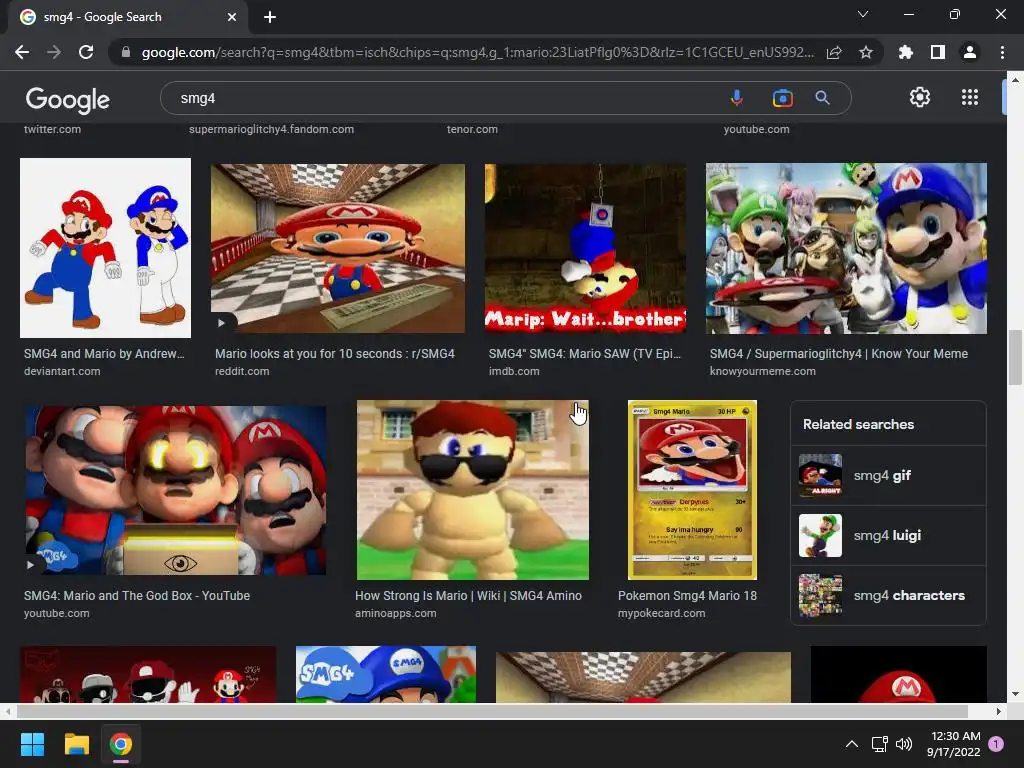Click the scrollbar down arrow
Viewport: 1024px width, 768px height.
tap(1015, 694)
